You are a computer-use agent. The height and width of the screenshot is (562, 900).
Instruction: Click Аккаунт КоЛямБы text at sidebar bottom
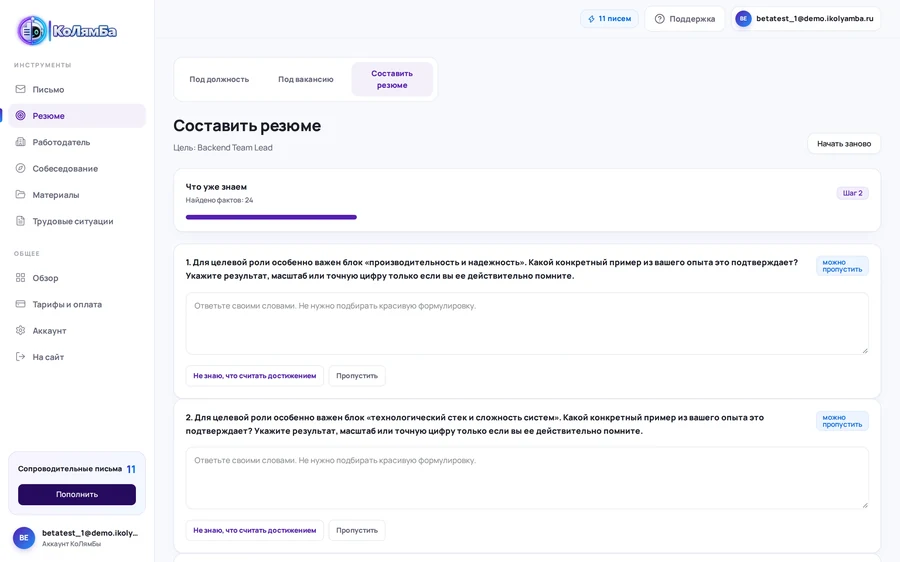71,544
